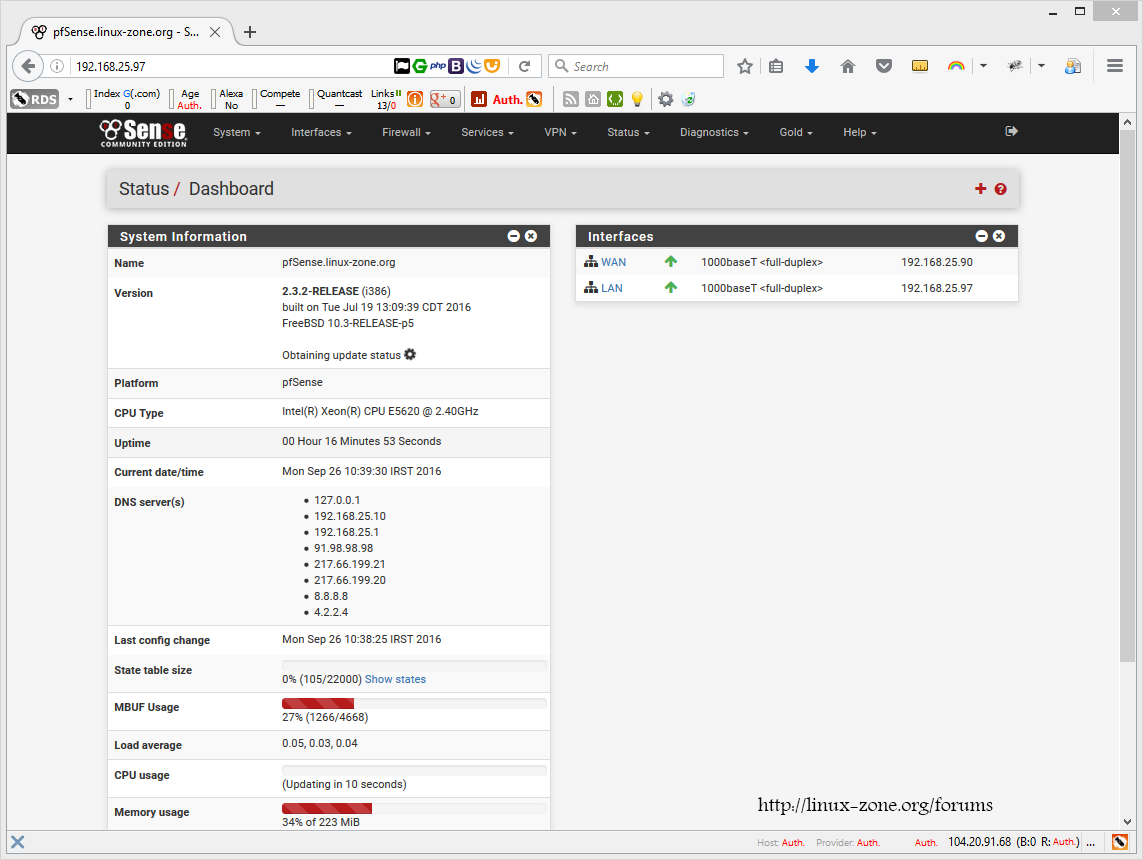Bookmark this page with star icon

[x=745, y=66]
